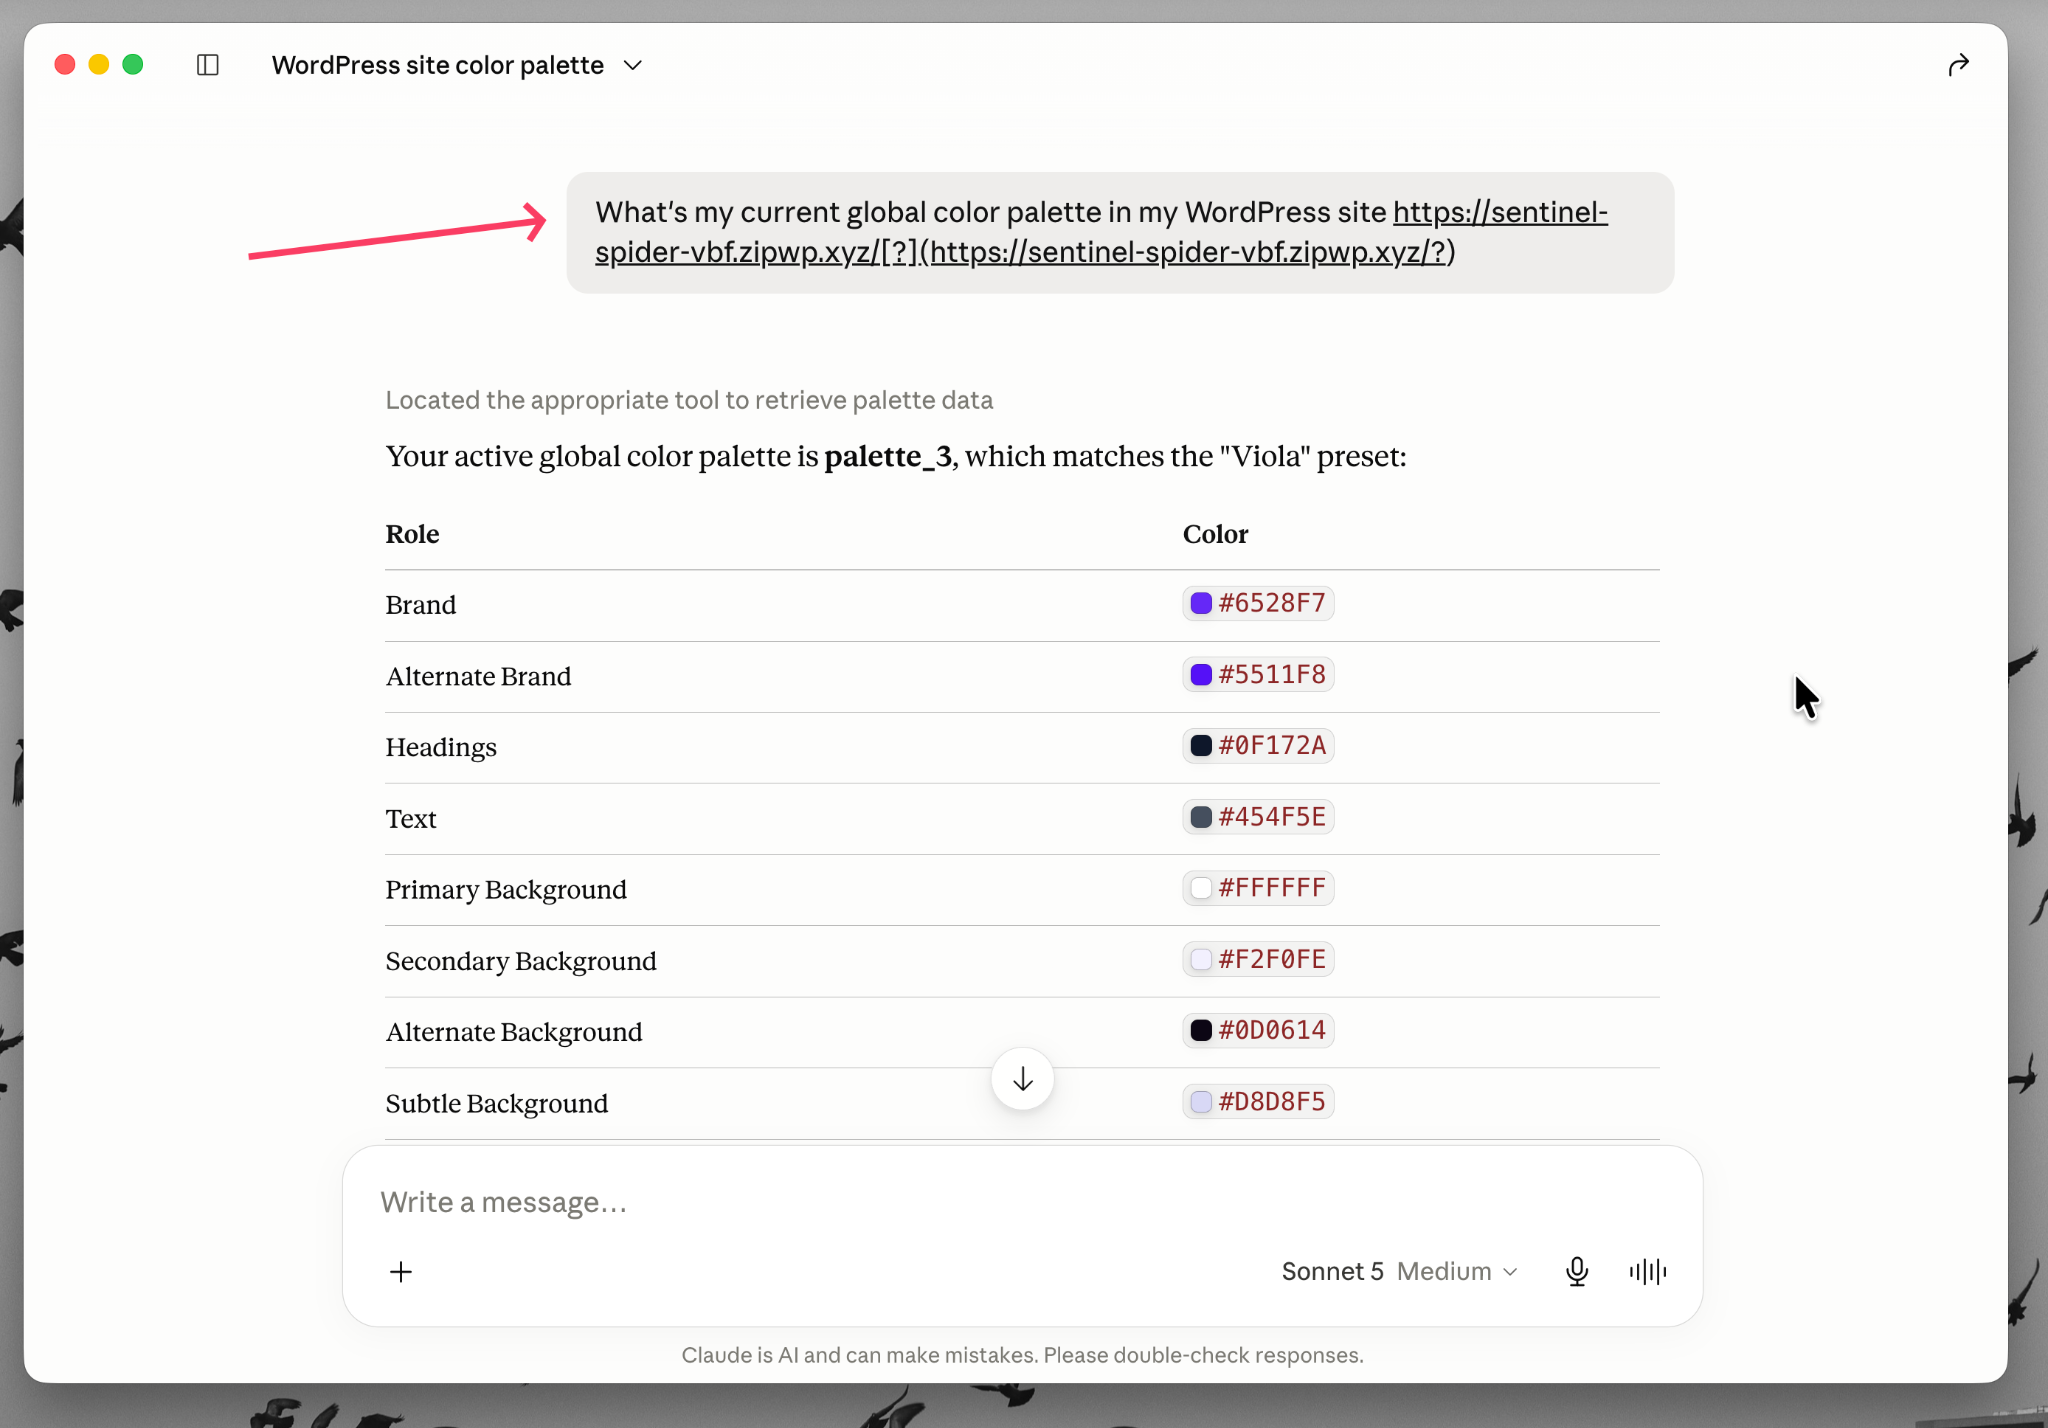Click the share arrow icon
2048x1428 pixels.
pos(1958,65)
